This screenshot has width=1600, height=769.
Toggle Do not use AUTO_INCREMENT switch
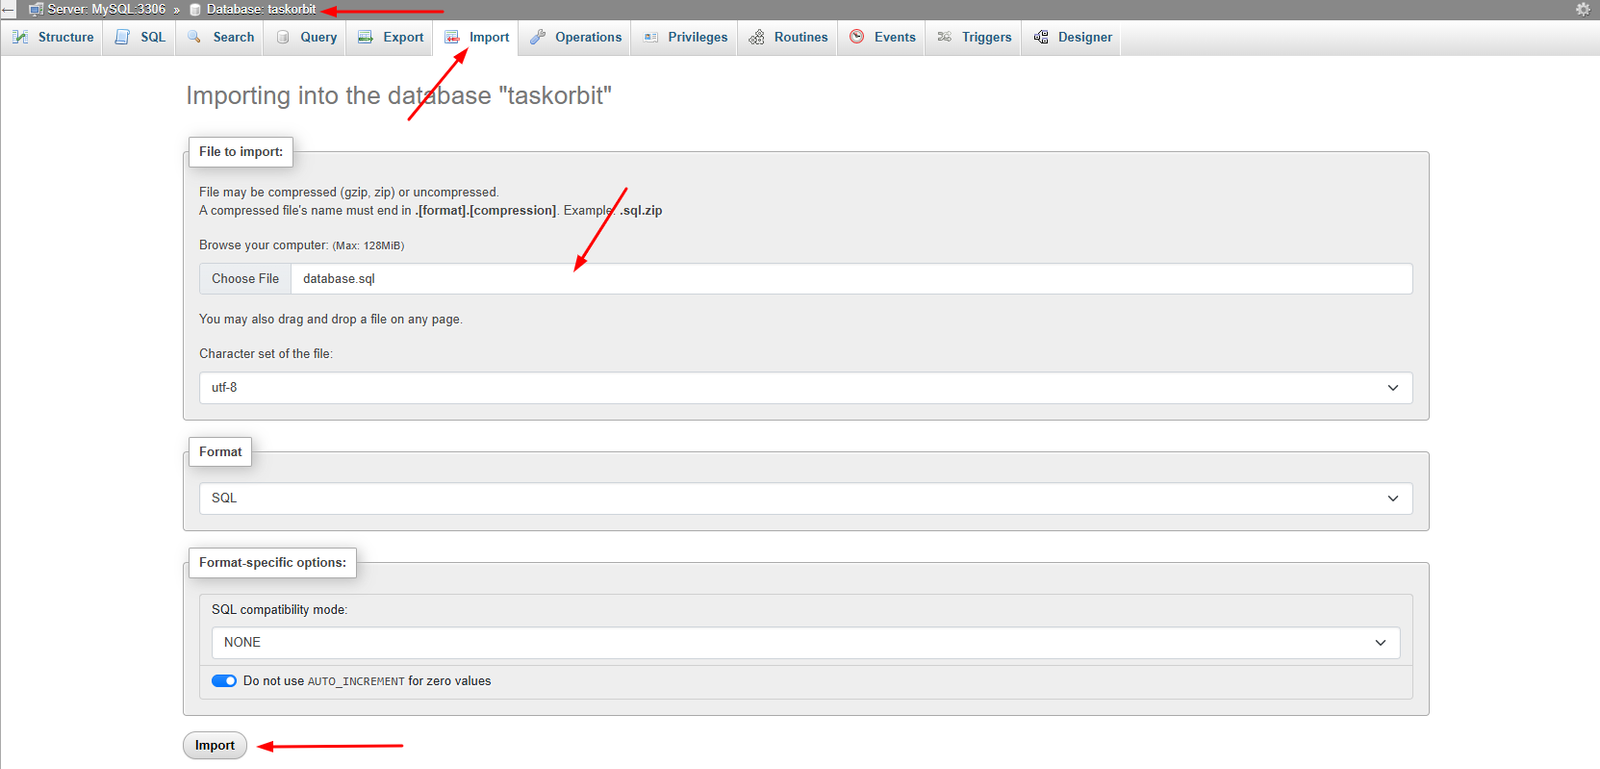pyautogui.click(x=224, y=681)
